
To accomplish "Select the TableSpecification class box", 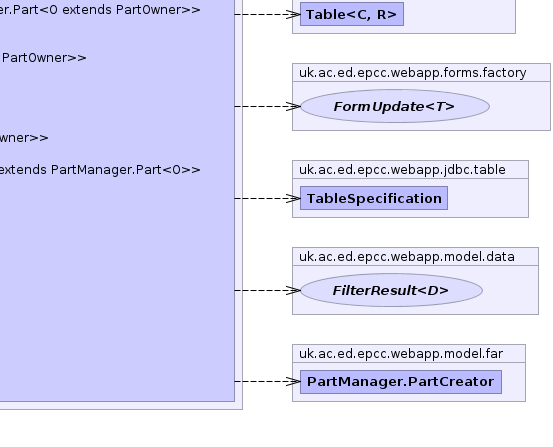I will click(374, 198).
